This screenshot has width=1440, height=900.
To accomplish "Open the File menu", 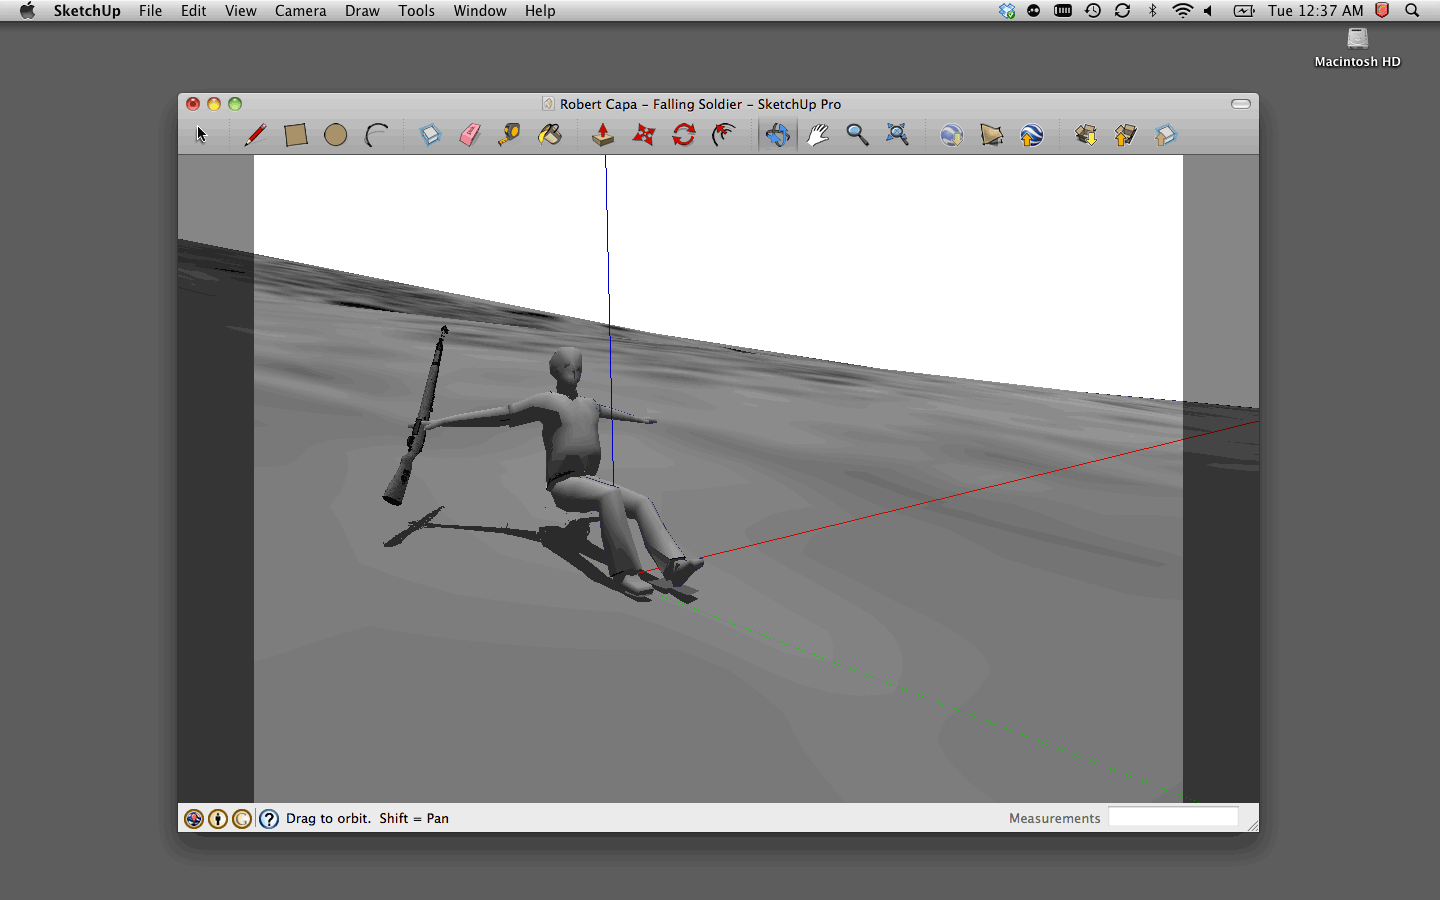I will coord(151,11).
